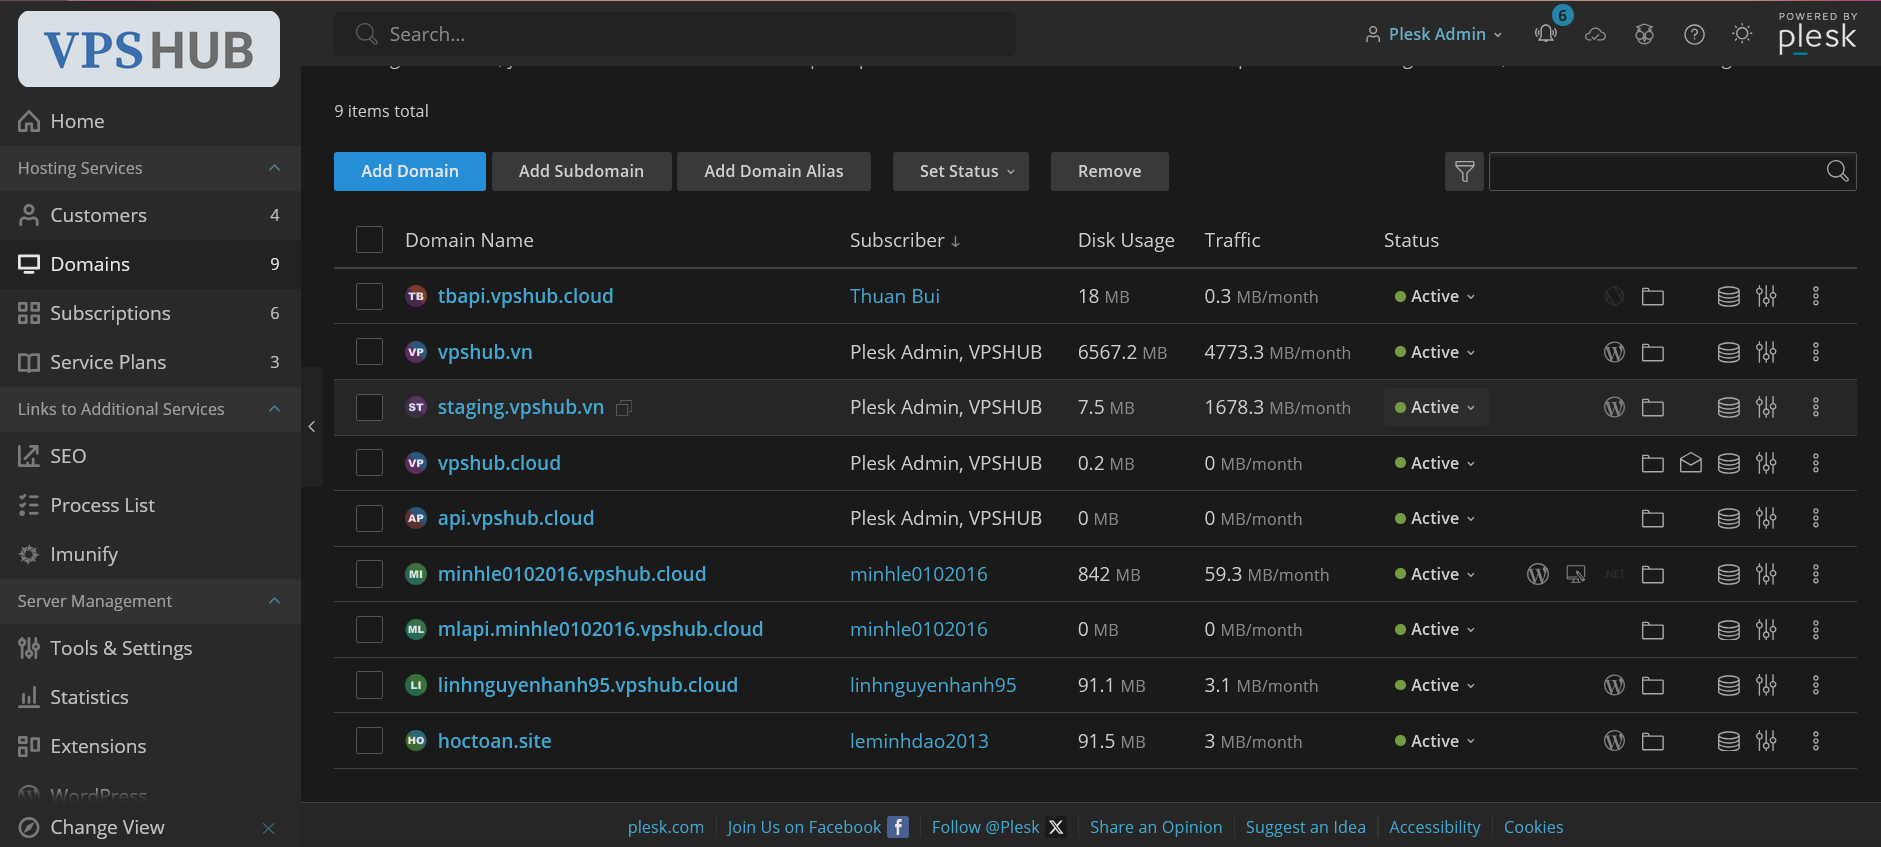1881x847 pixels.
Task: Open Service Plans in sidebar
Action: pyautogui.click(x=150, y=362)
